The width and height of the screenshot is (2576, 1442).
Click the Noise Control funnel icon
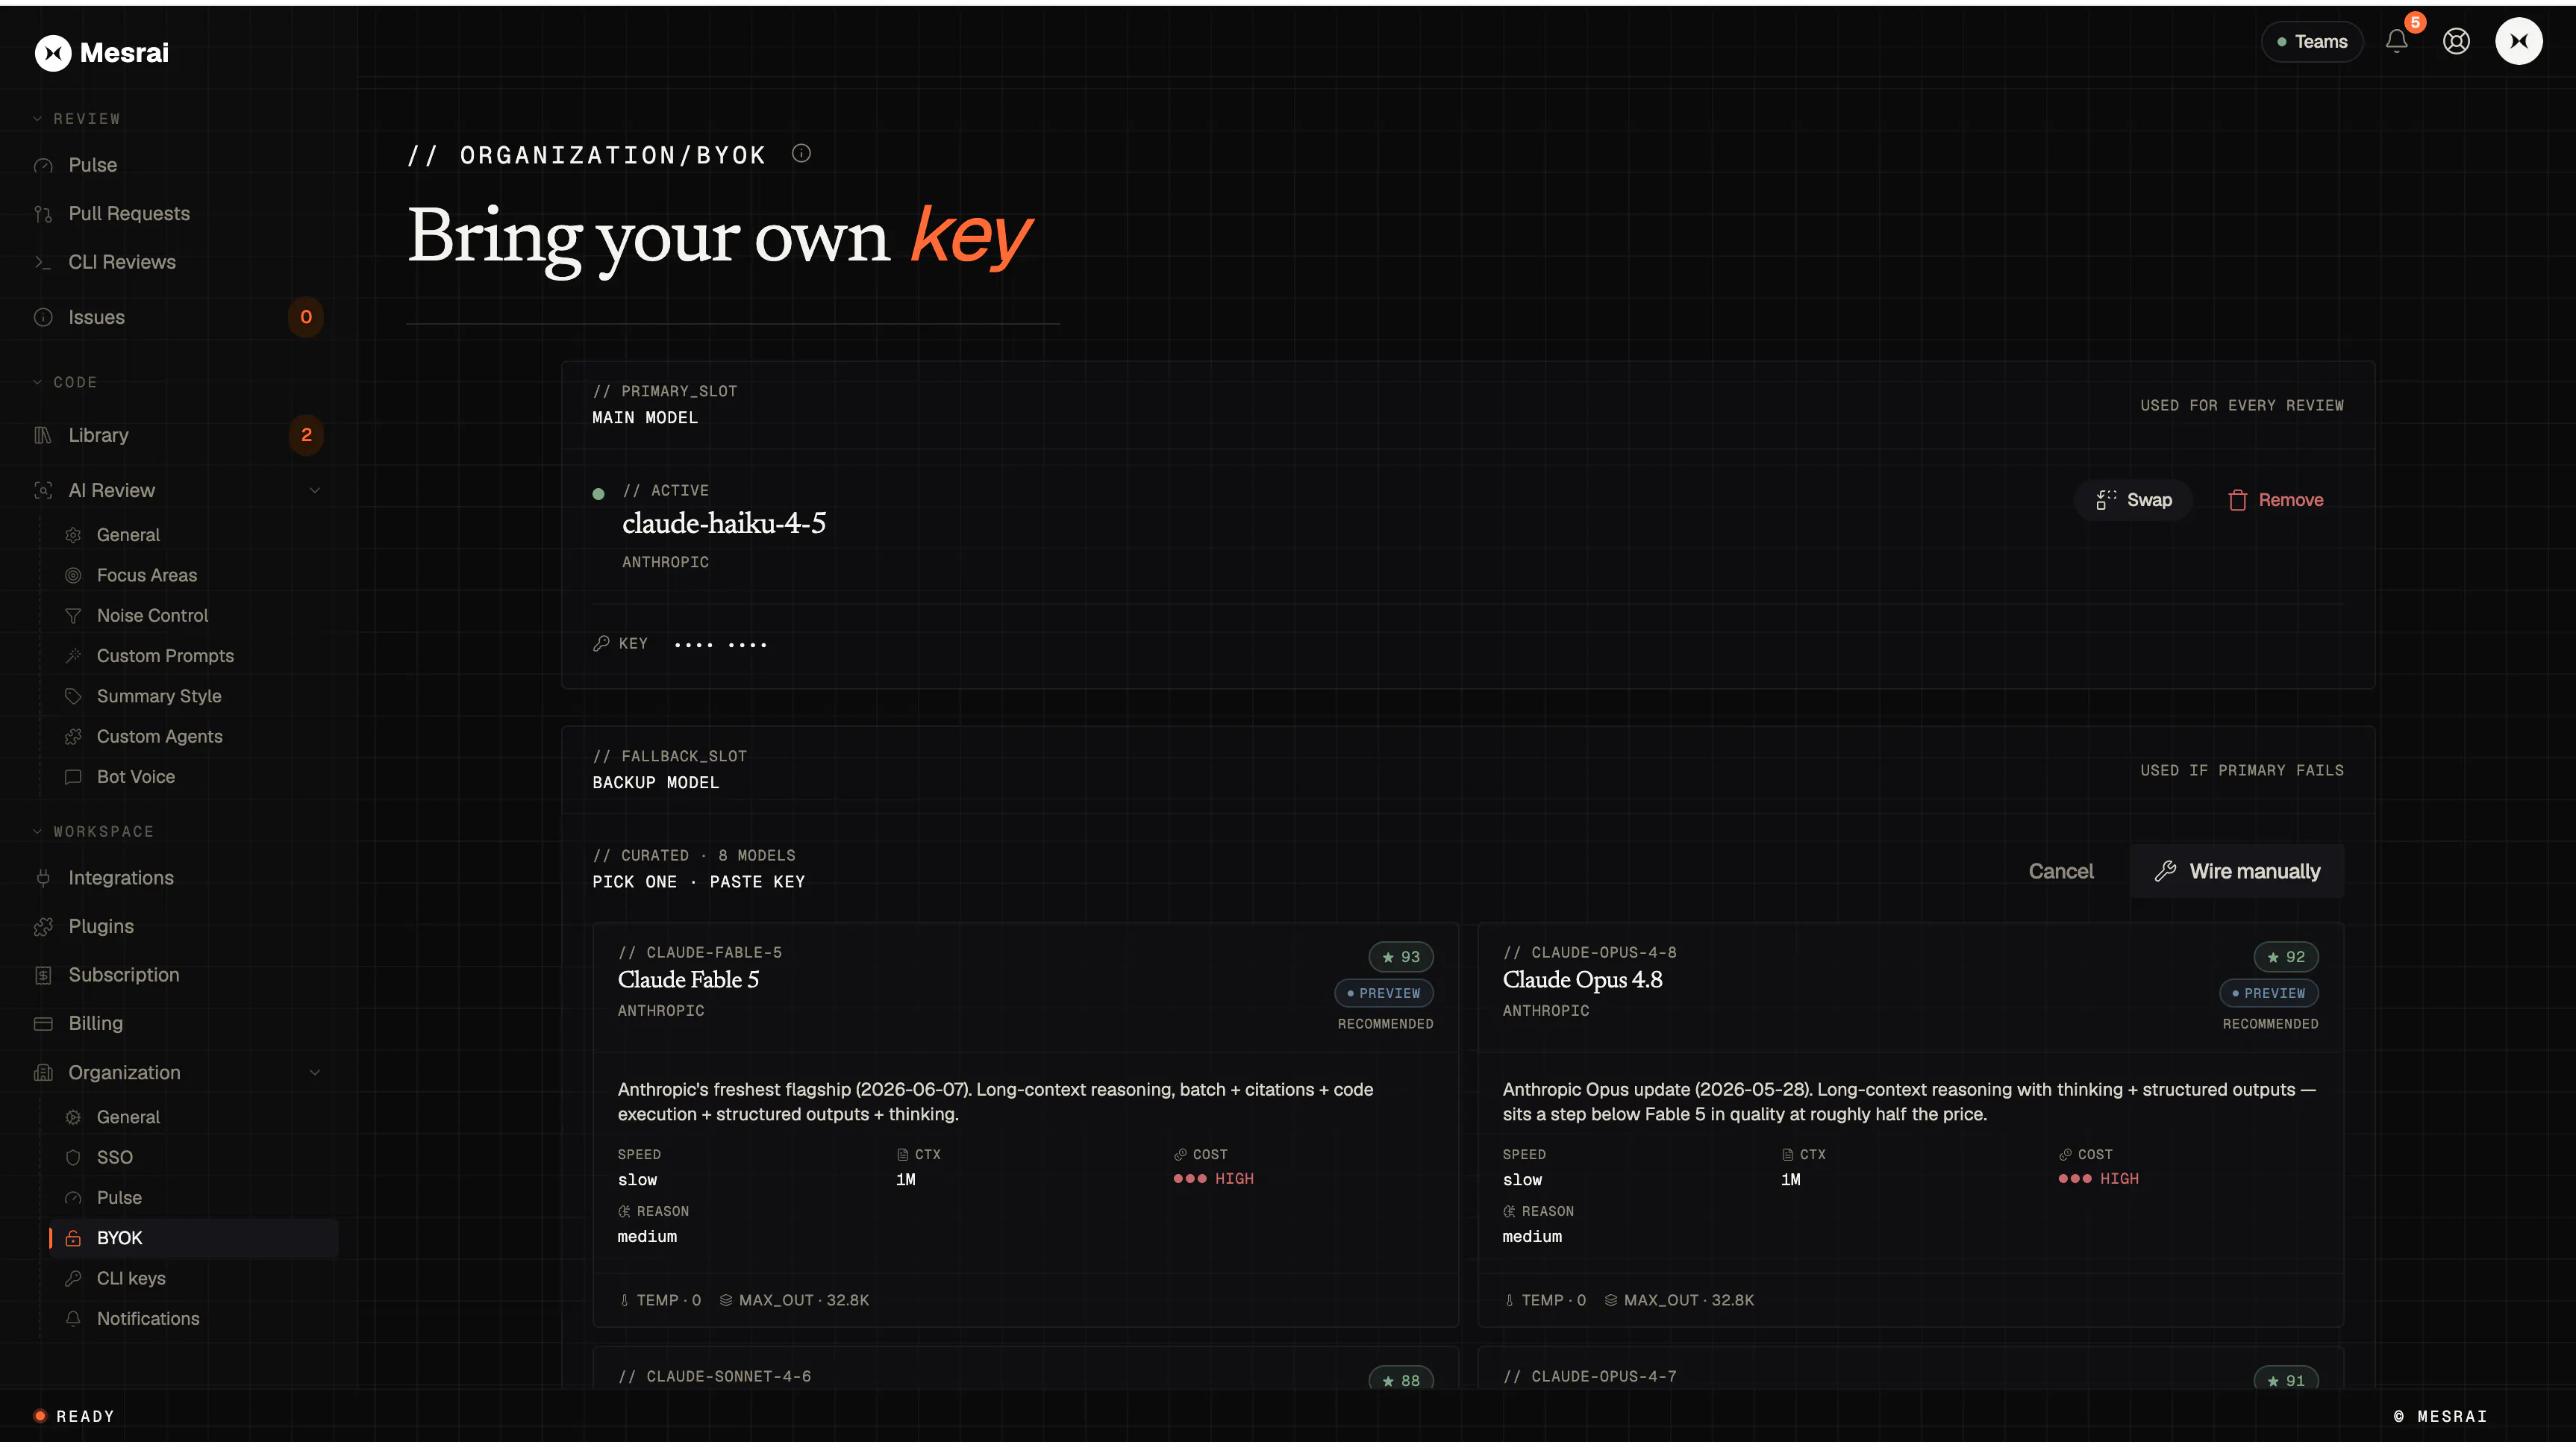point(73,616)
